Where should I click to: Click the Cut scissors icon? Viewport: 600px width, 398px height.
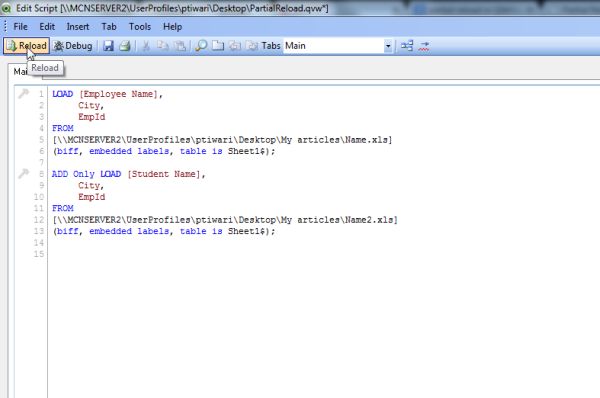click(146, 46)
